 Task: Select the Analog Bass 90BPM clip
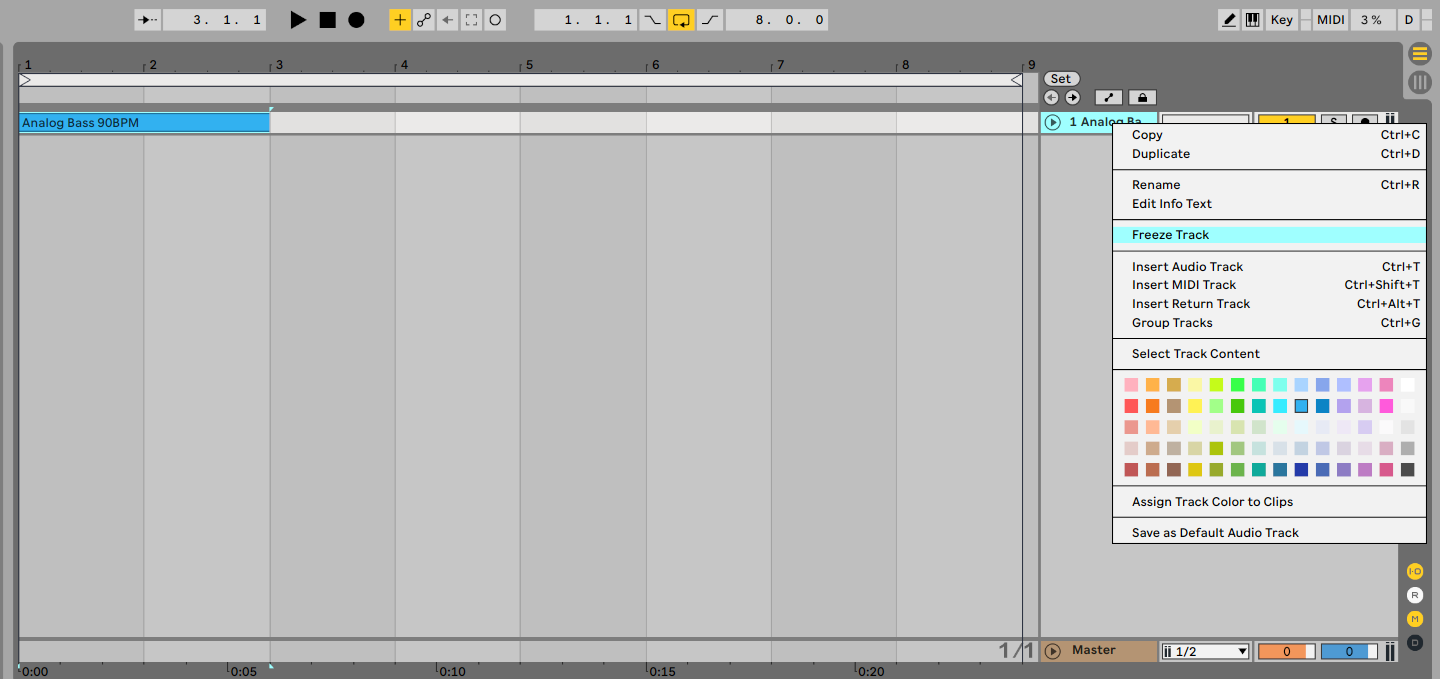pos(144,123)
